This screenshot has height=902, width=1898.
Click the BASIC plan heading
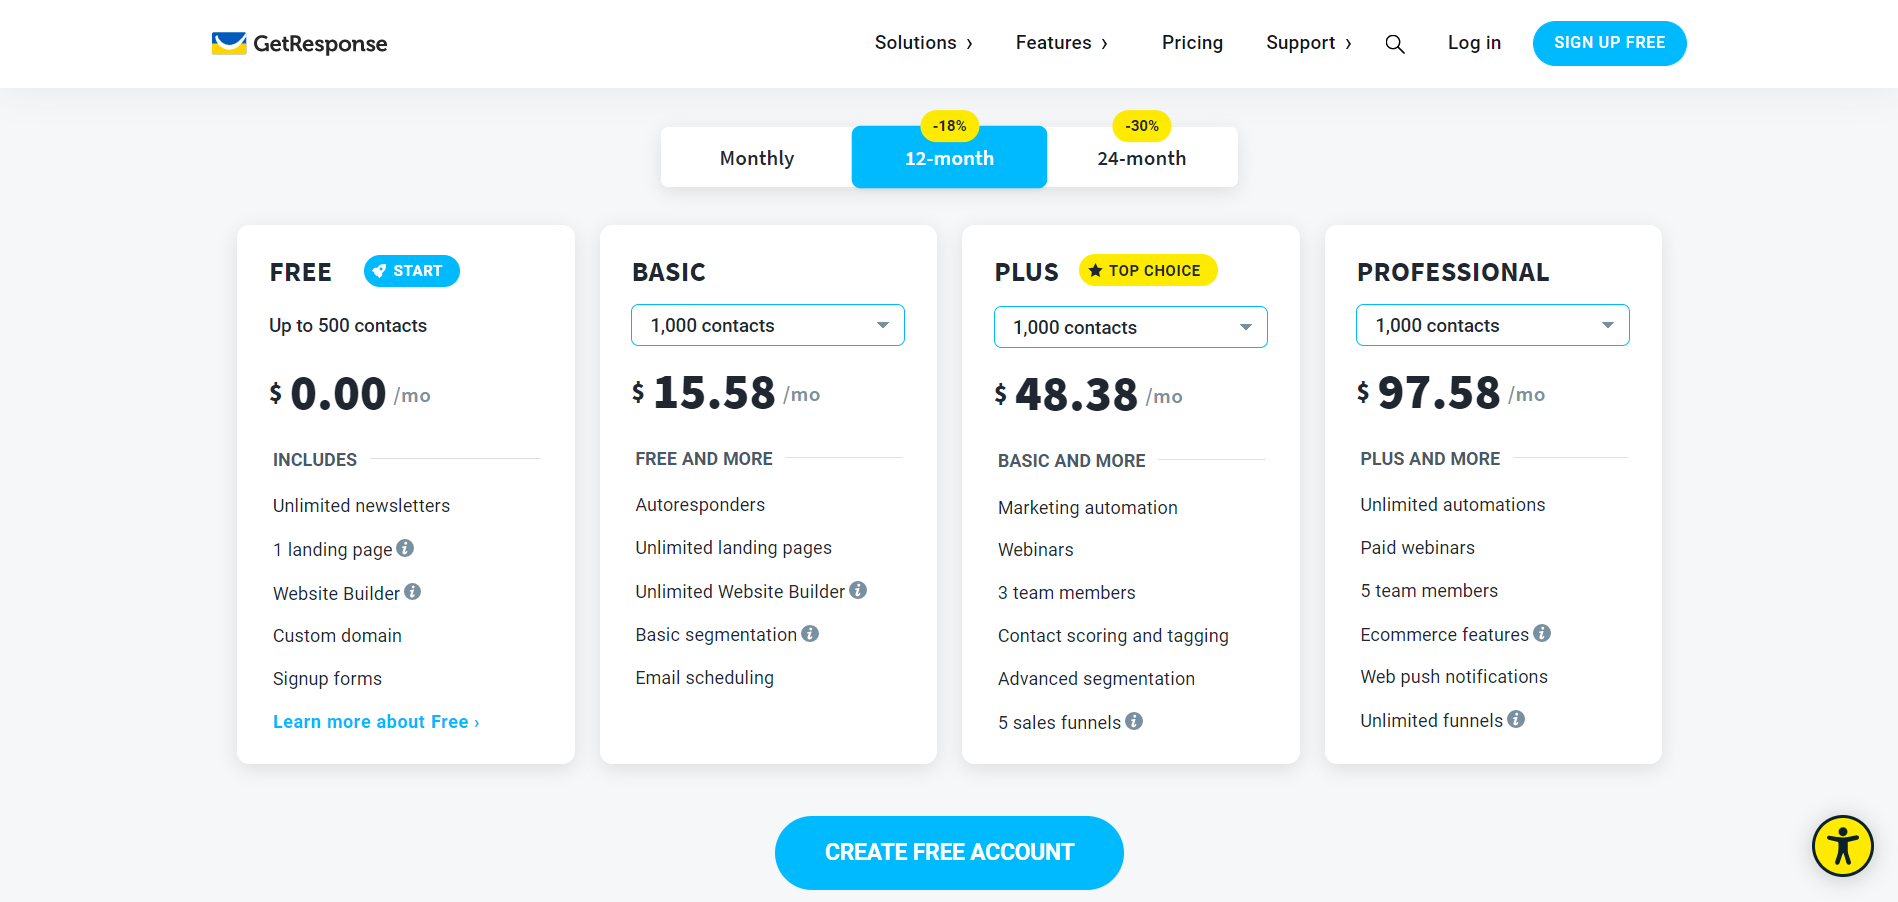[x=669, y=272]
